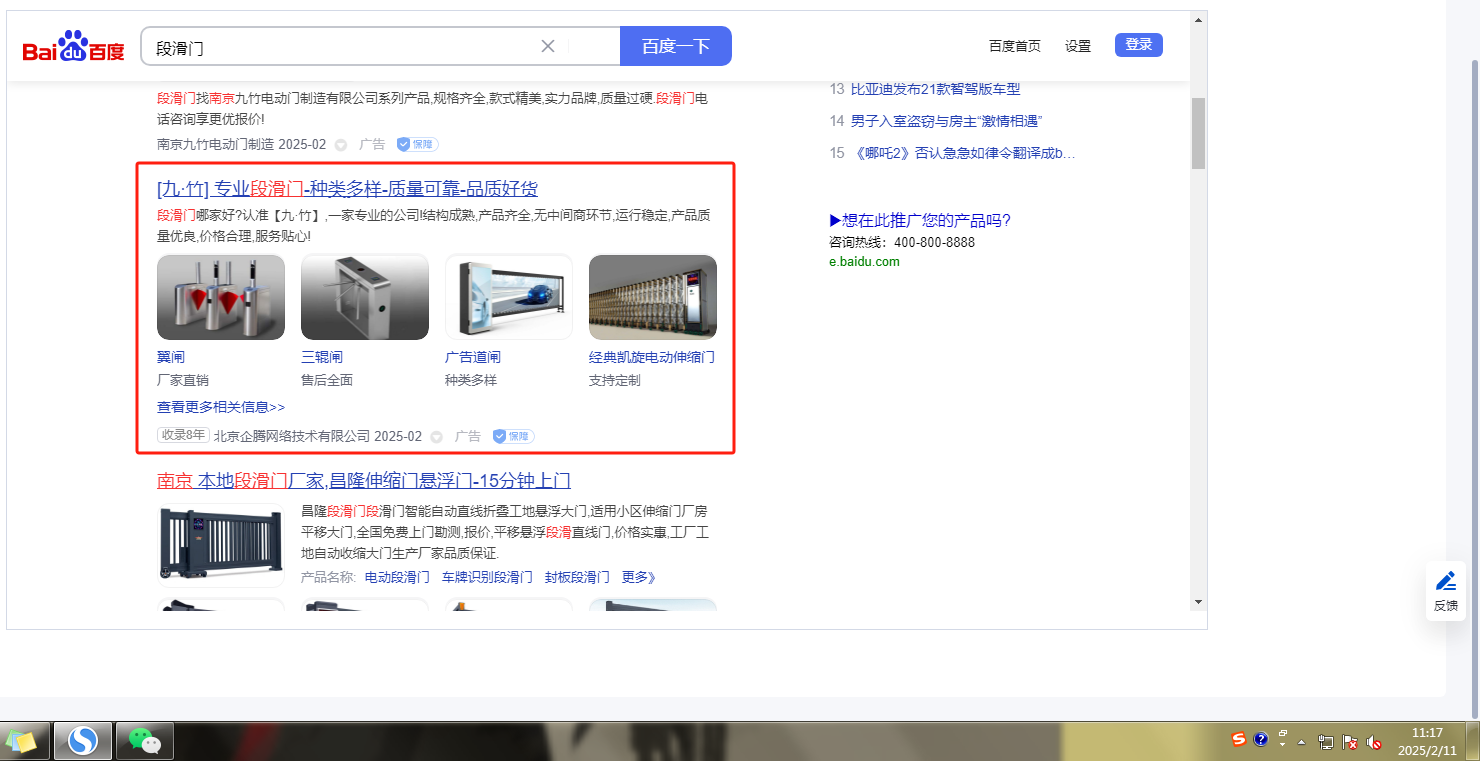Click the 广告 label after 北京企腾网络技术有限公司
The image size is (1480, 761).
(468, 436)
